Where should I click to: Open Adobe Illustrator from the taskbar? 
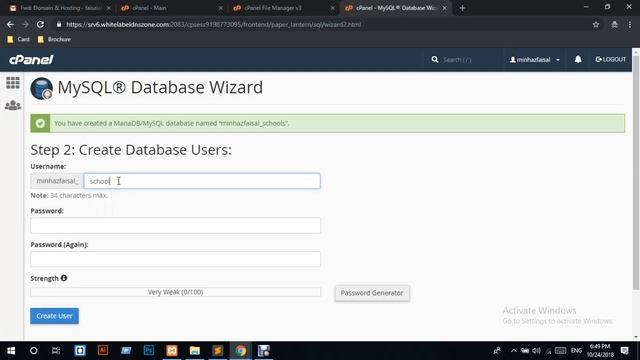(103, 351)
